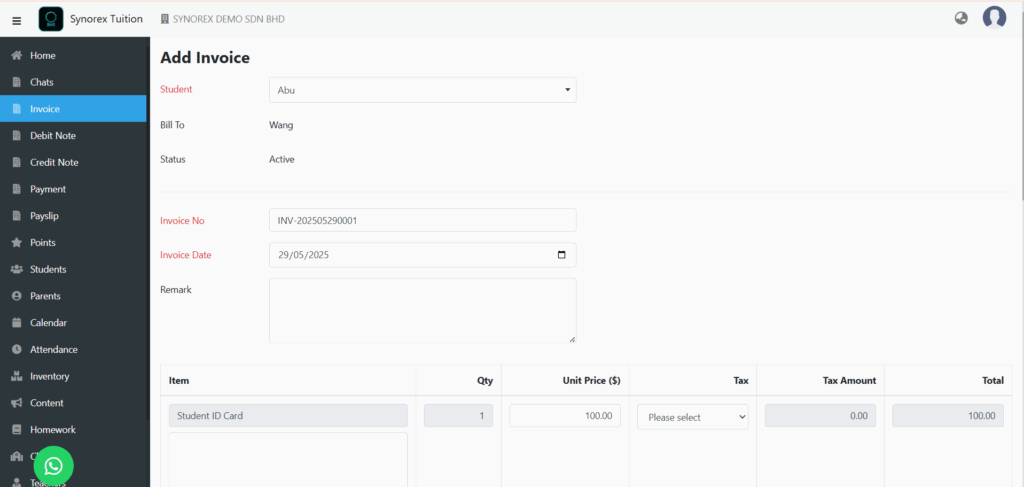This screenshot has height=487, width=1024.
Task: Open the Homework menu item
Action: [x=73, y=430]
